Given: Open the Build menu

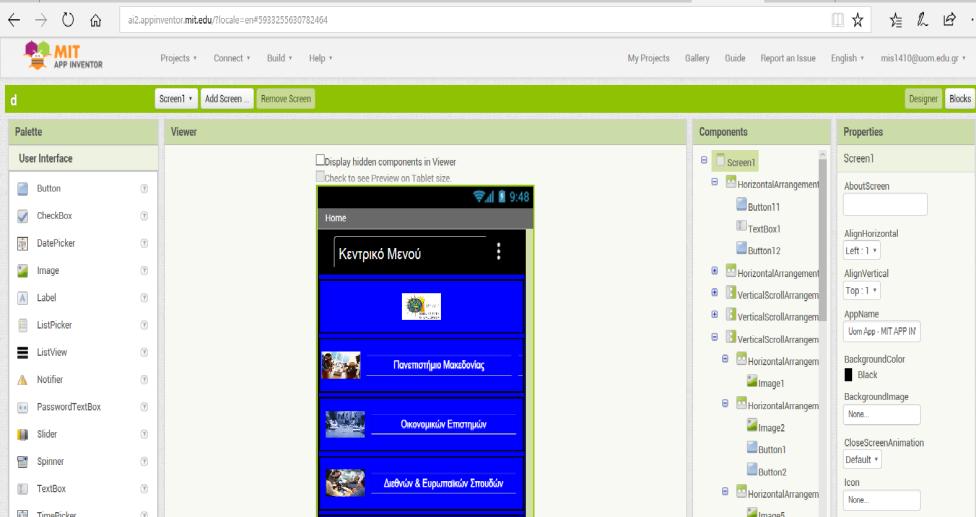Looking at the screenshot, I should (279, 58).
